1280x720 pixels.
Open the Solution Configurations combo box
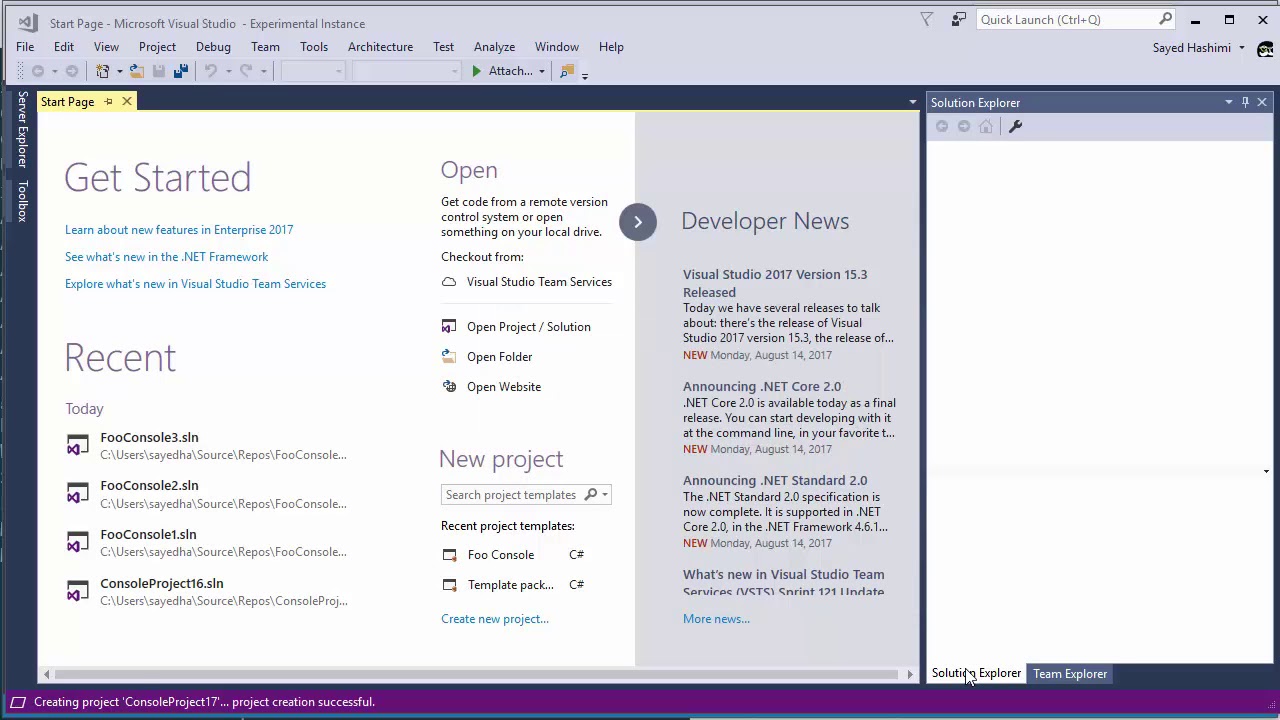[313, 71]
